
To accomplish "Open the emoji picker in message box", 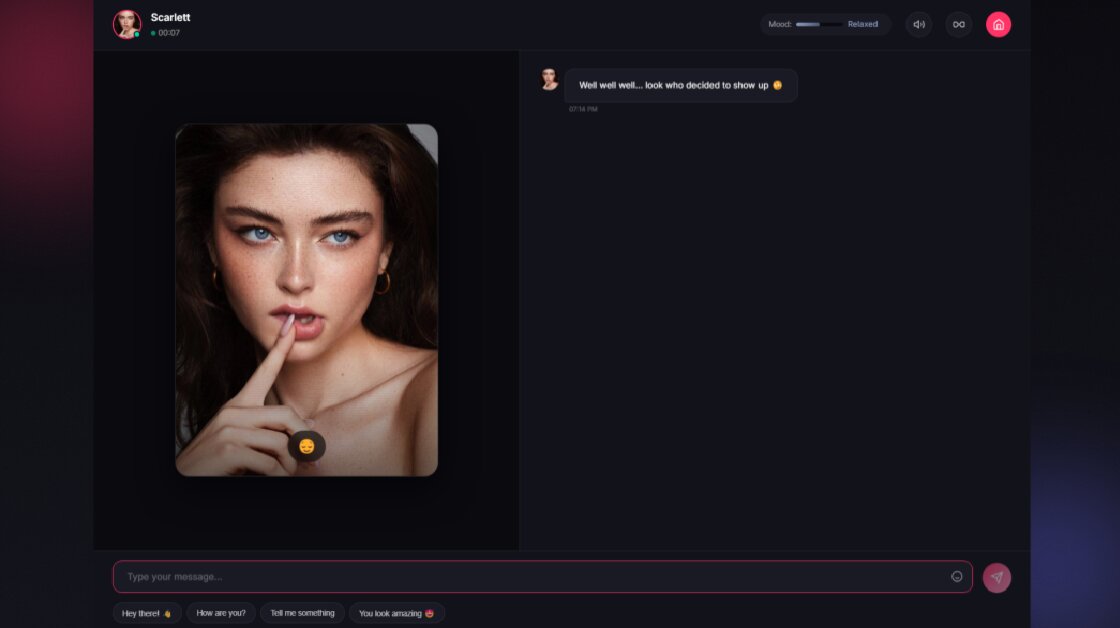I will (956, 577).
